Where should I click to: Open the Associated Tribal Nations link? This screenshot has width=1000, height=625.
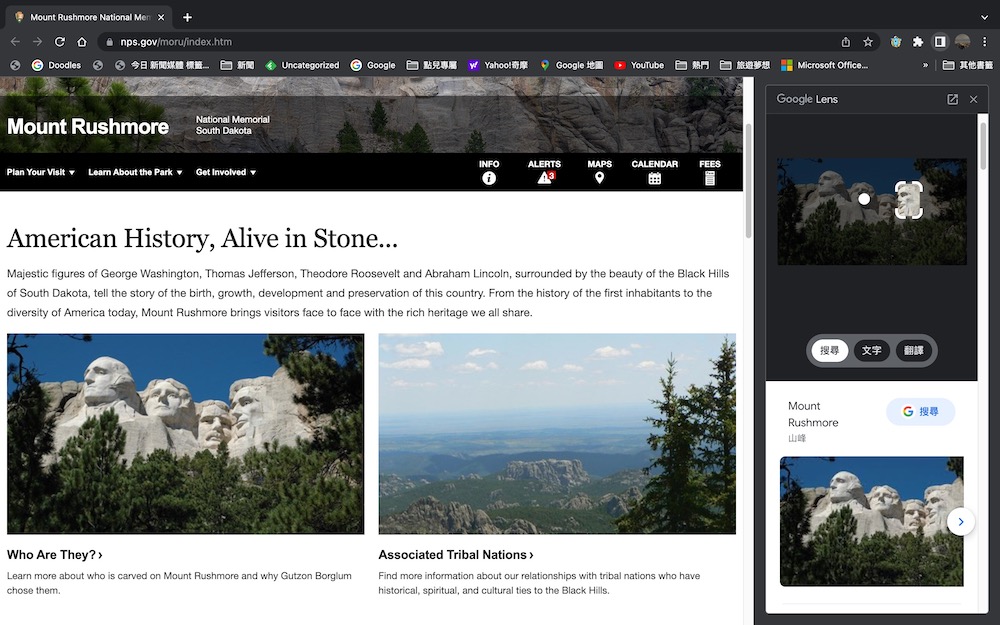tap(456, 555)
